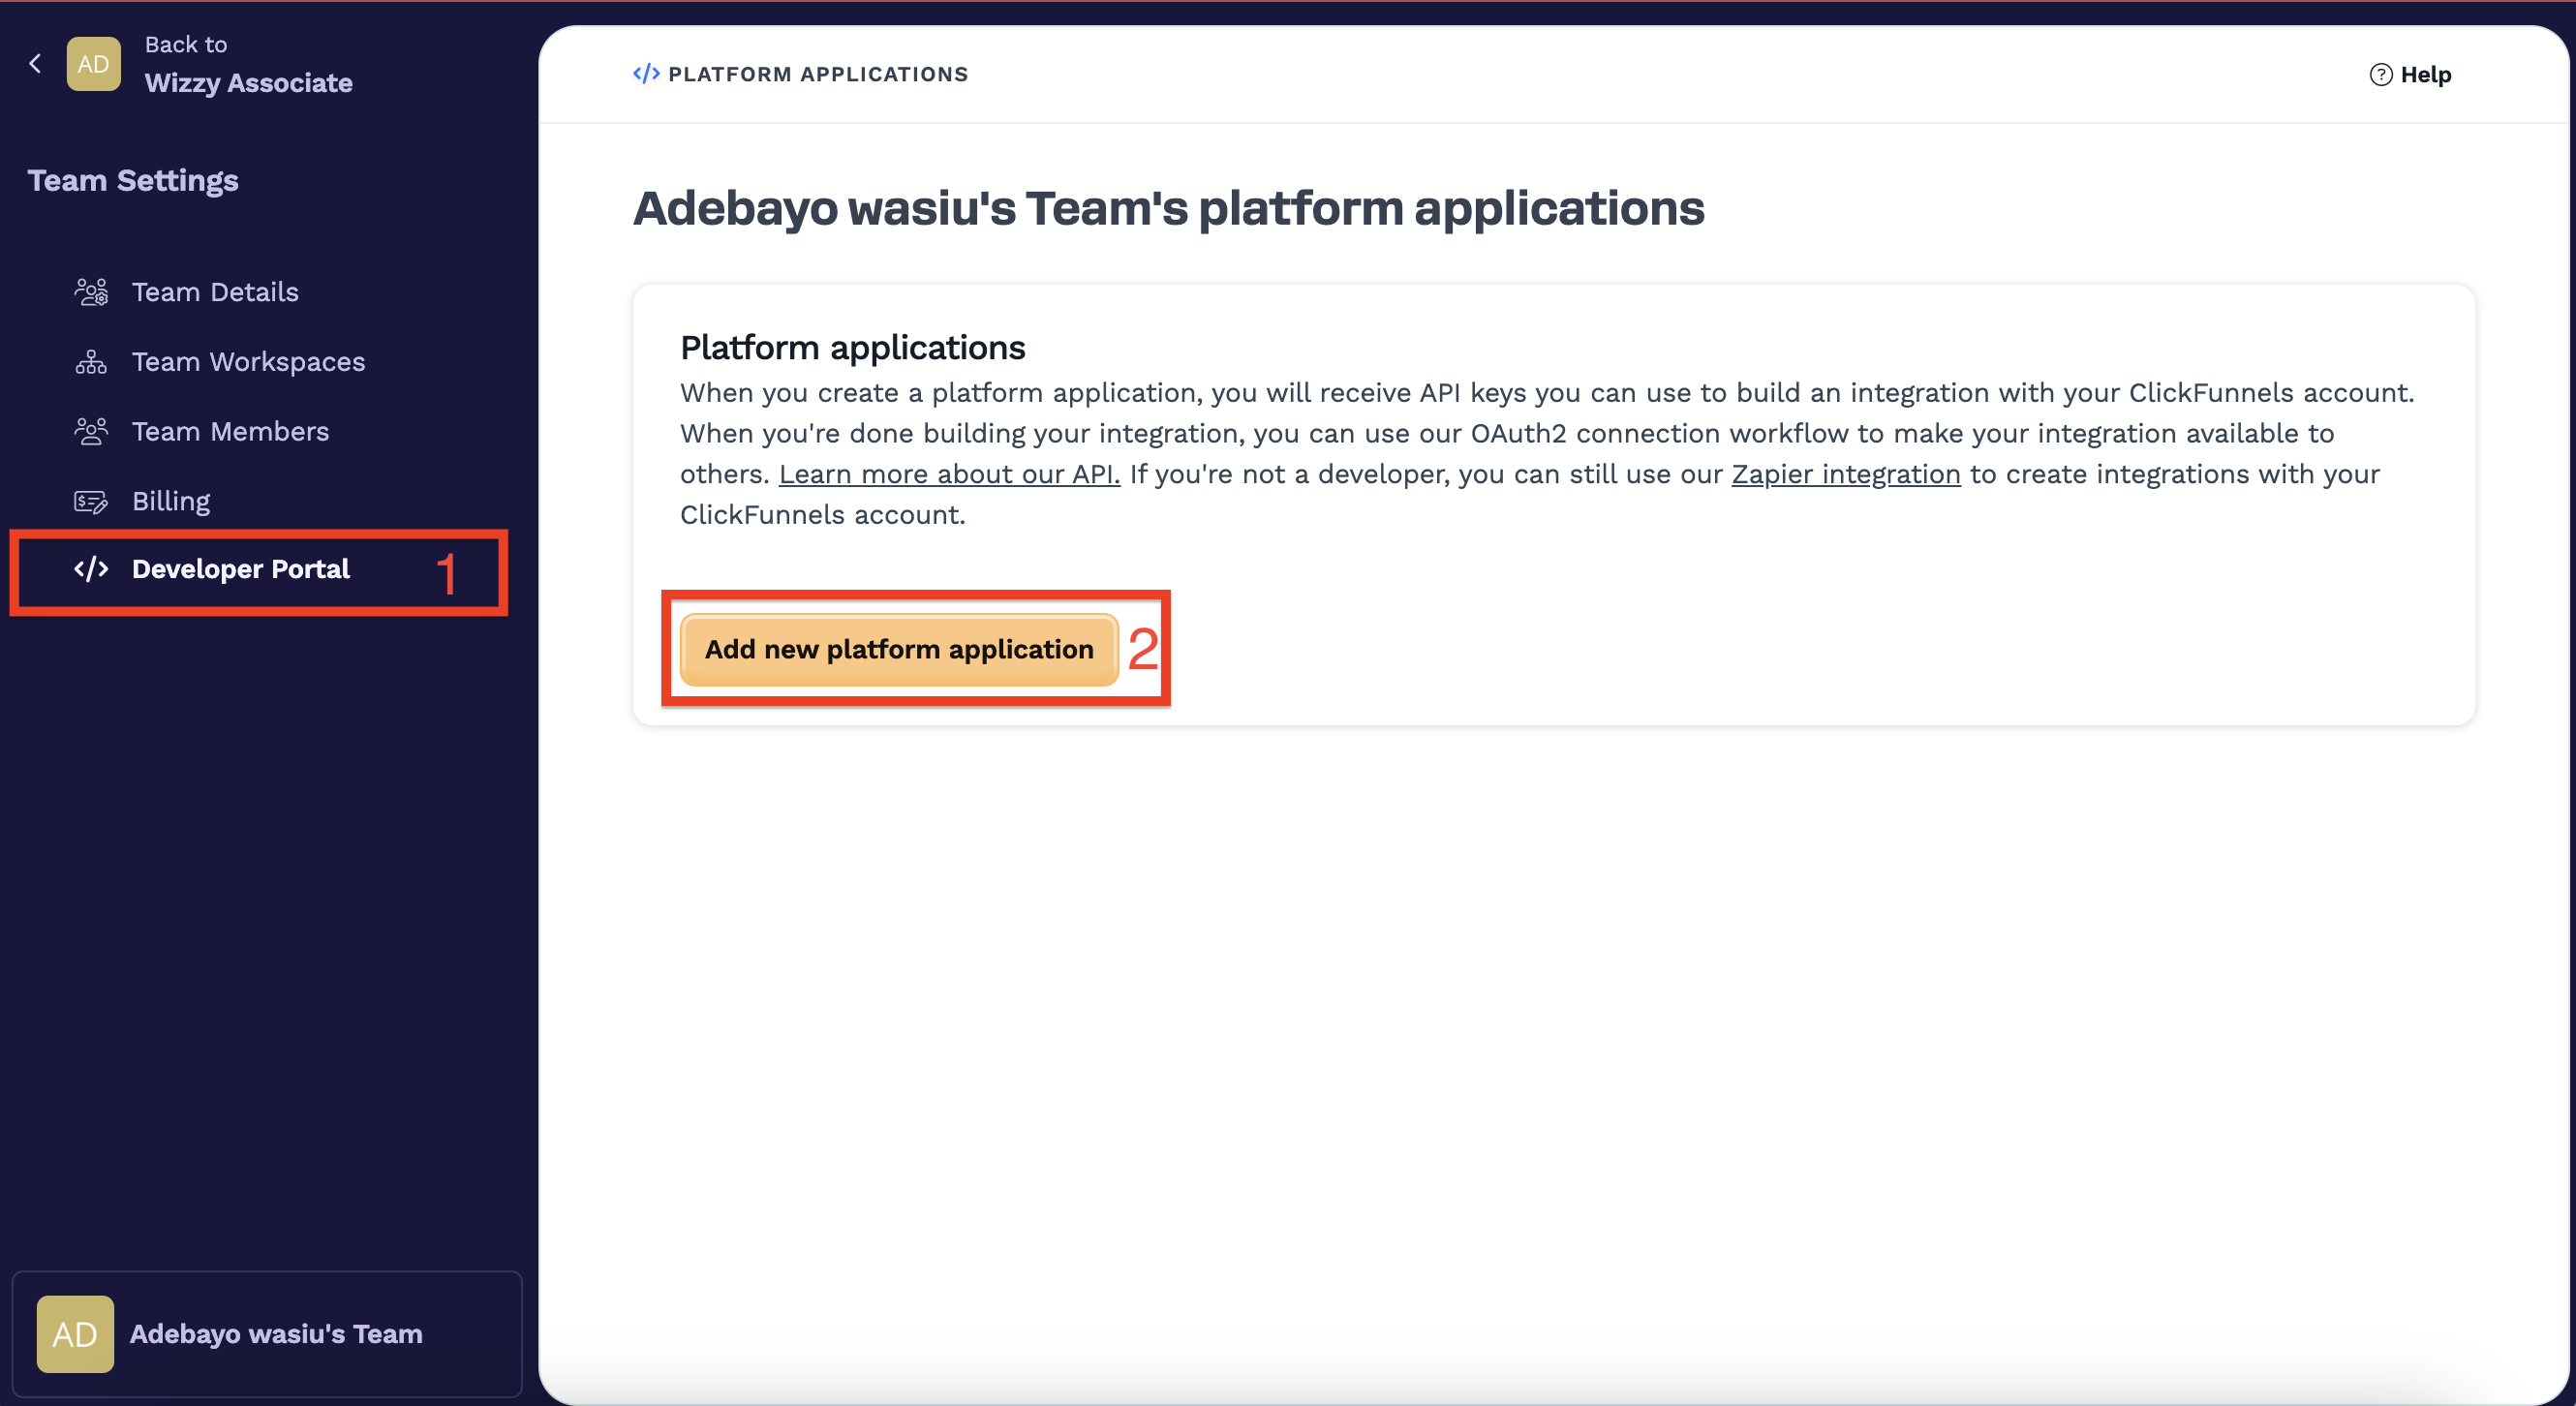The image size is (2576, 1406).
Task: Go back to Wizzy Associate workspace
Action: [248, 83]
